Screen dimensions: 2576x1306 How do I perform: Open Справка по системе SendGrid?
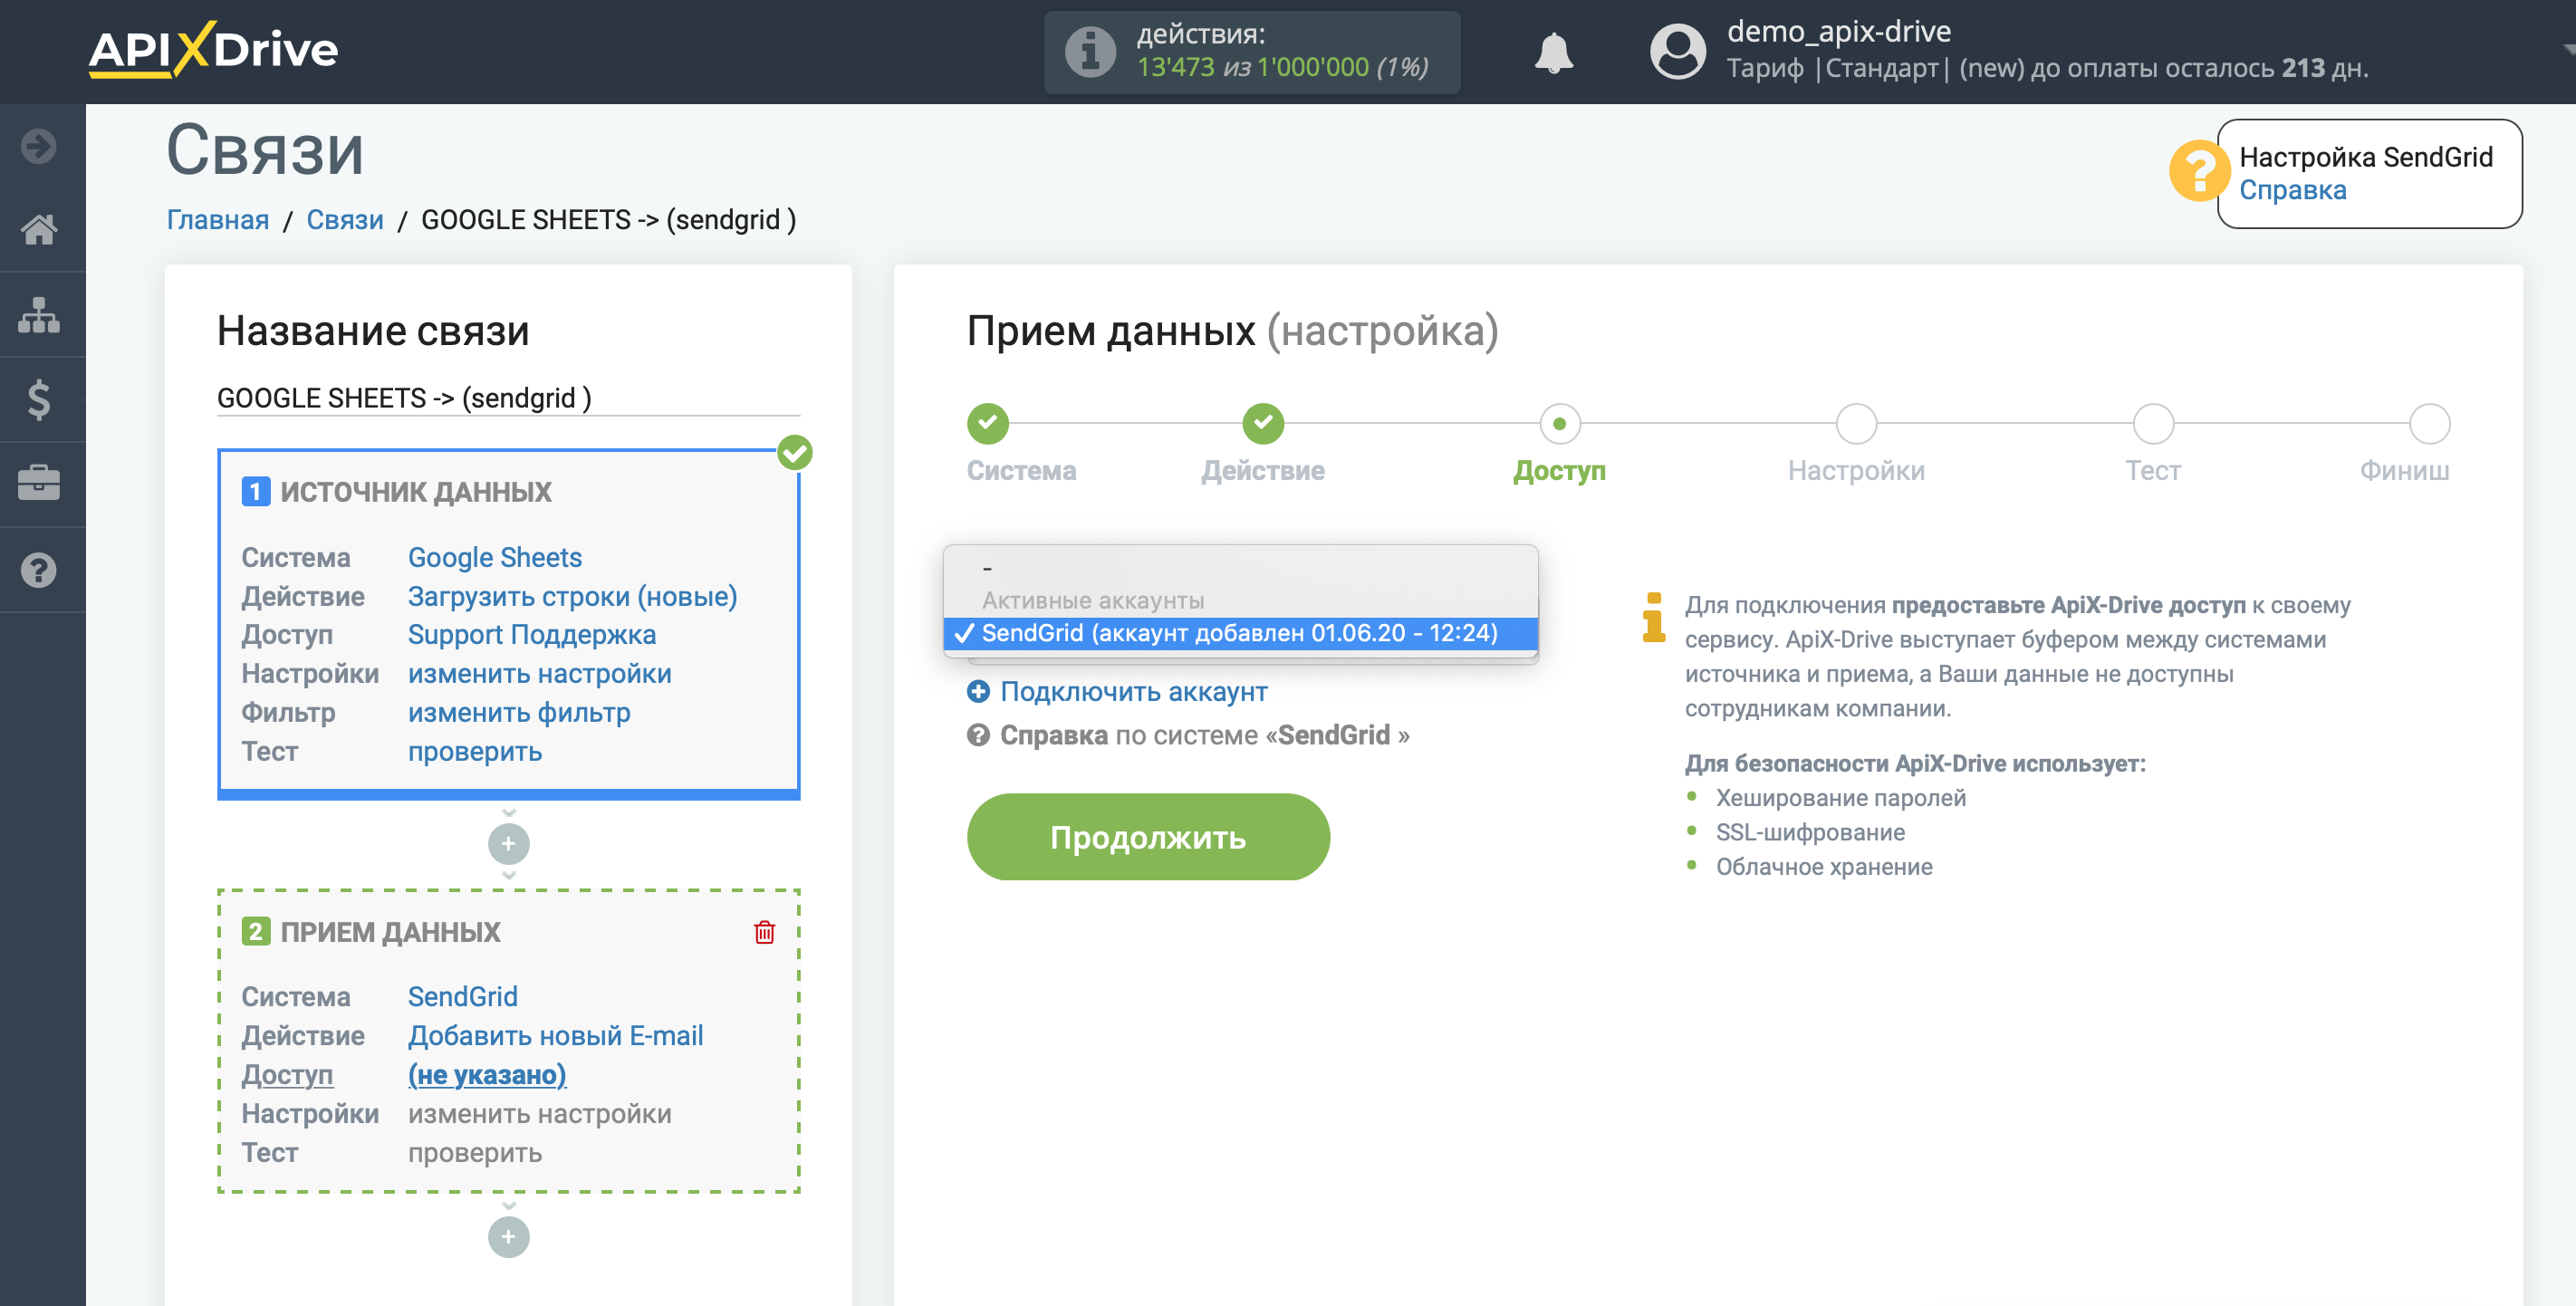pos(1204,736)
